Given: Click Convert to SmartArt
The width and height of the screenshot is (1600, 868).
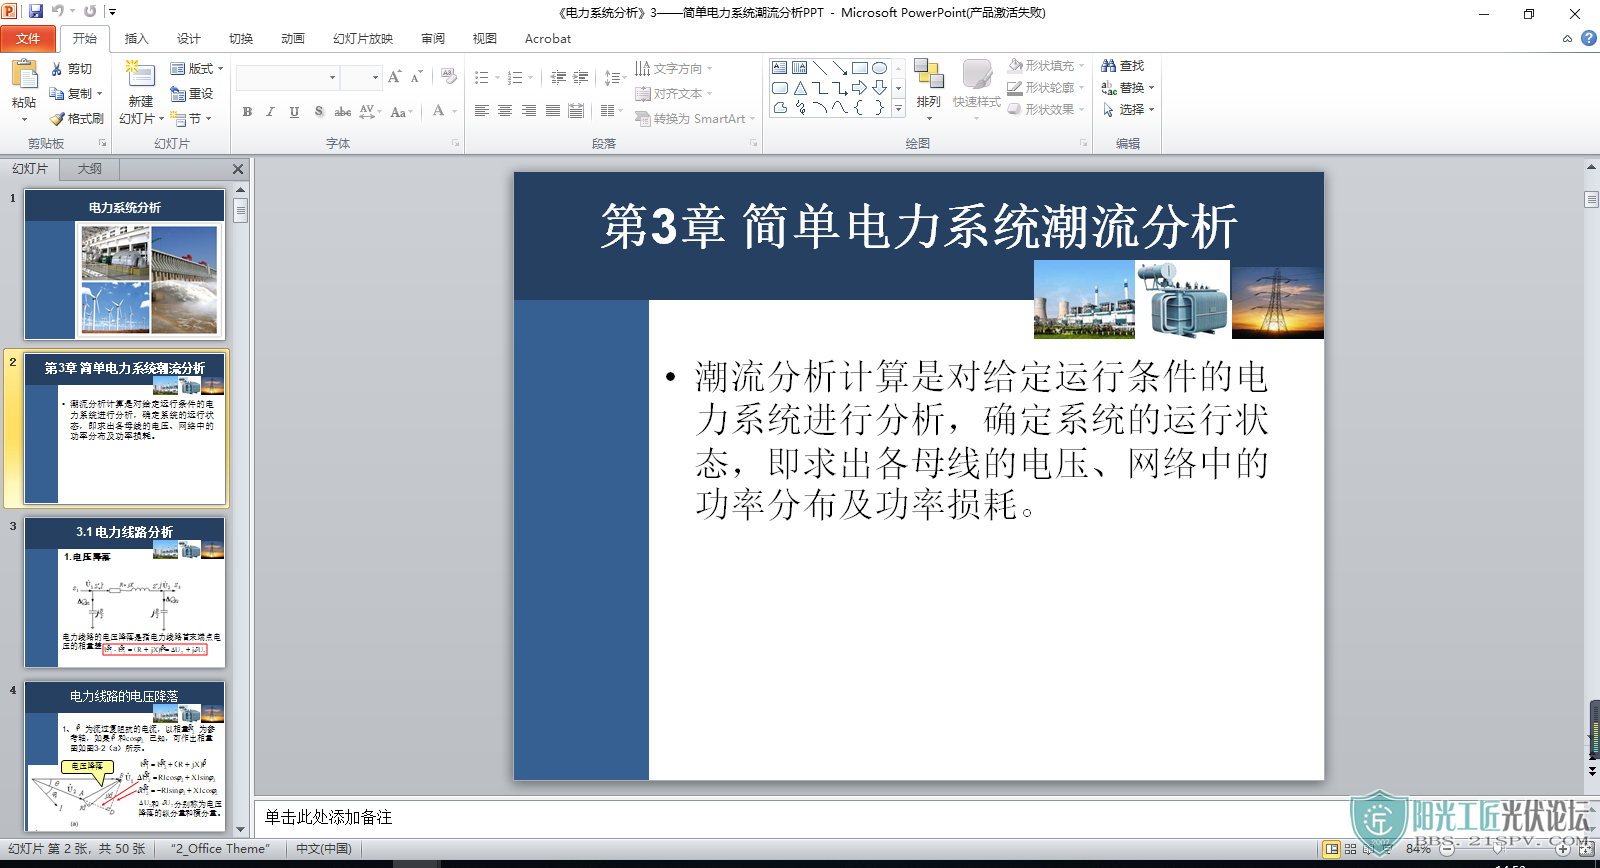Looking at the screenshot, I should [696, 118].
